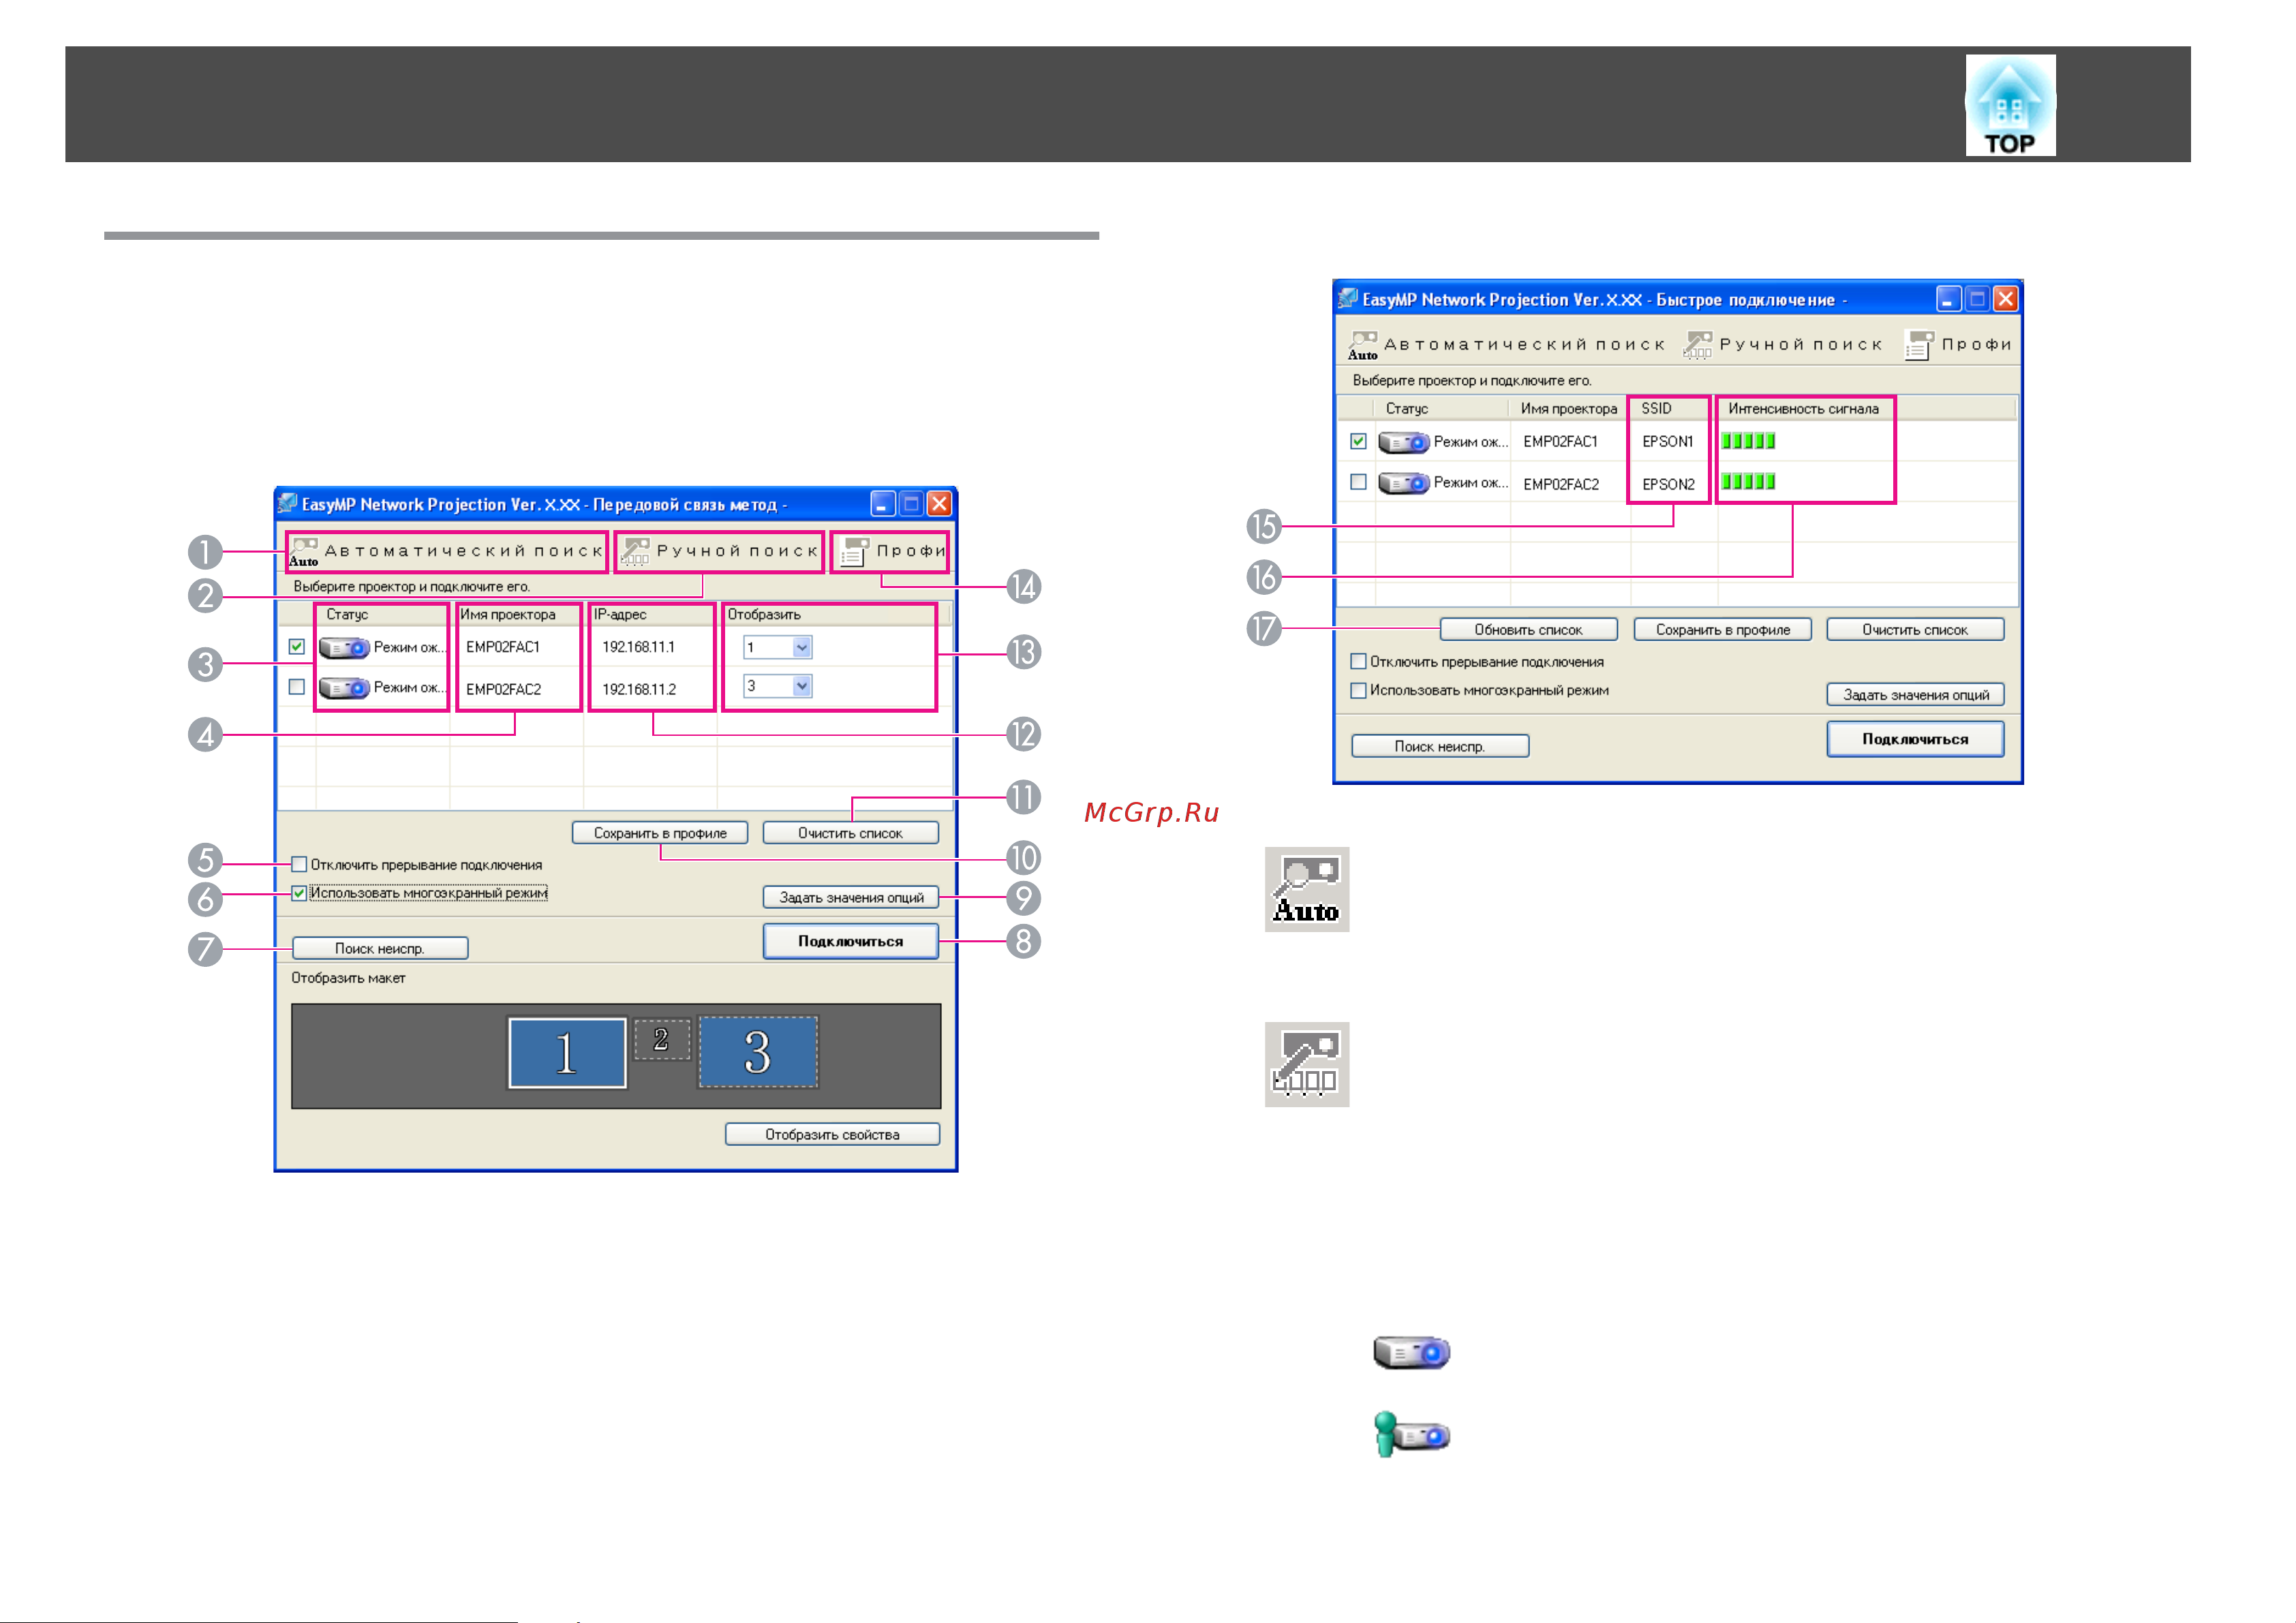Viewport: 2296px width, 1623px height.
Task: Open Автоматический поиск in the Быстрое подключение window
Action: (x=1506, y=345)
